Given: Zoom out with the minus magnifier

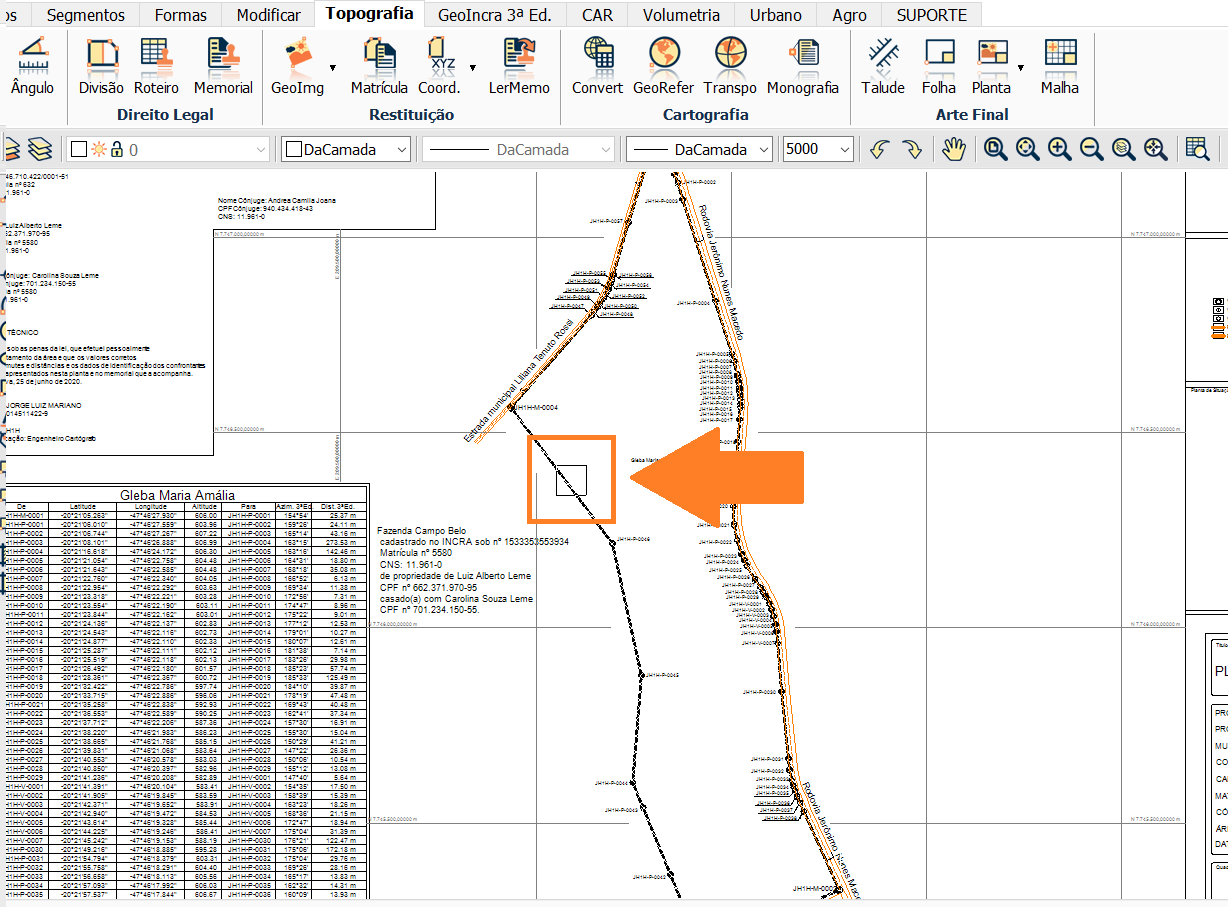Looking at the screenshot, I should coord(1091,150).
